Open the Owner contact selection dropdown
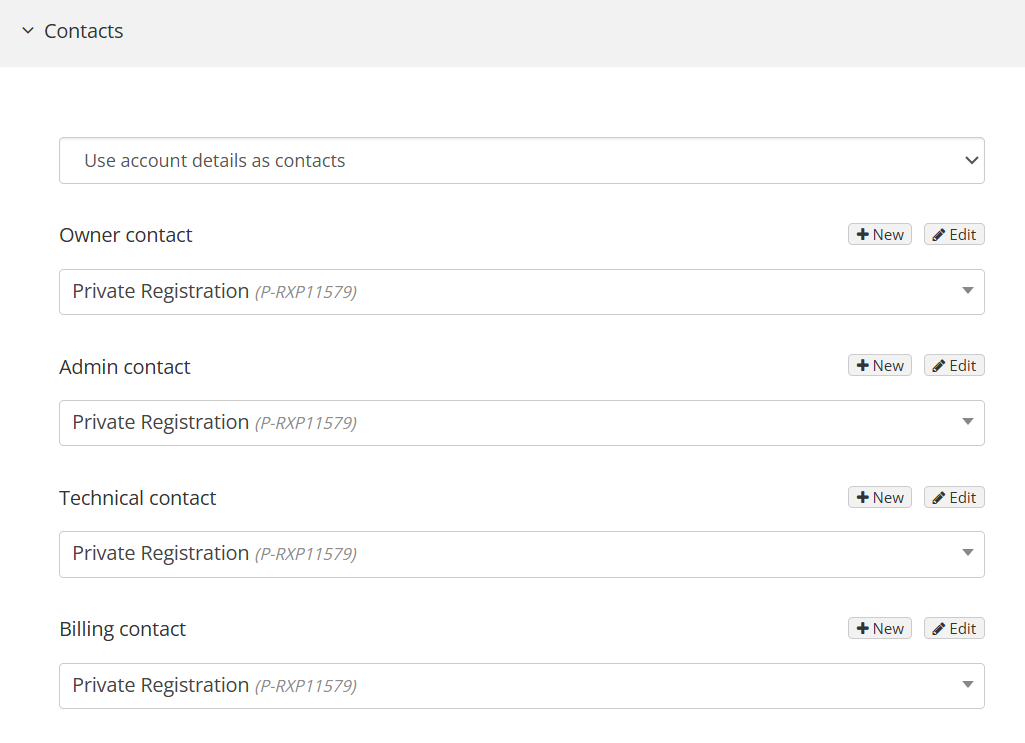The image size is (1025, 743). [x=521, y=292]
